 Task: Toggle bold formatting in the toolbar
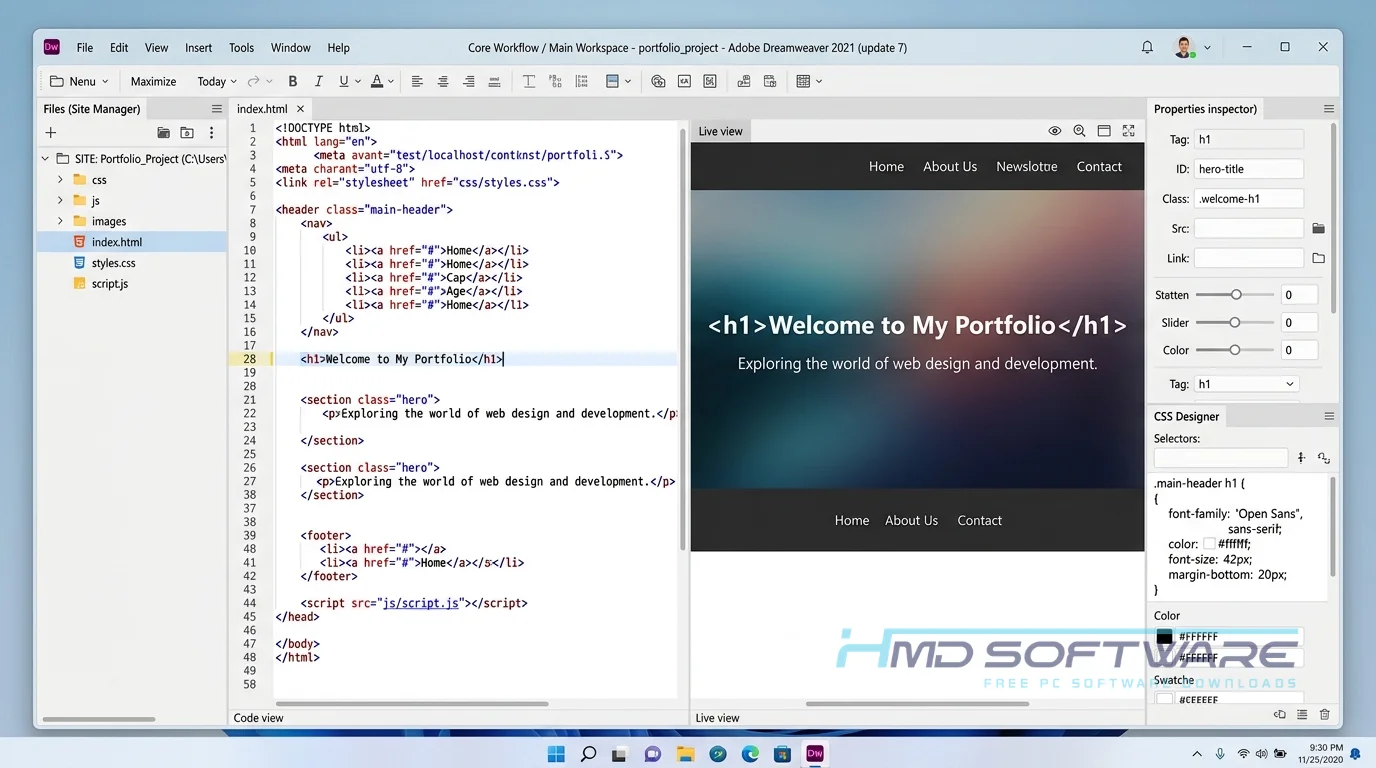(293, 82)
